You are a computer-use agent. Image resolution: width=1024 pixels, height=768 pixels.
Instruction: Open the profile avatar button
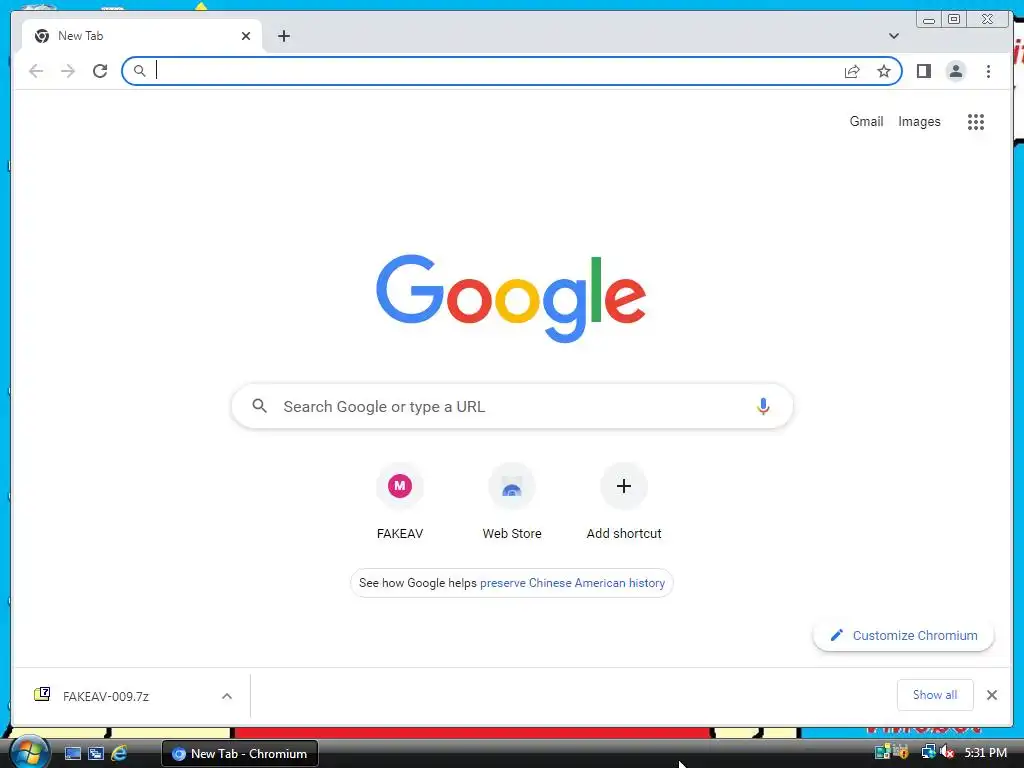coord(955,71)
